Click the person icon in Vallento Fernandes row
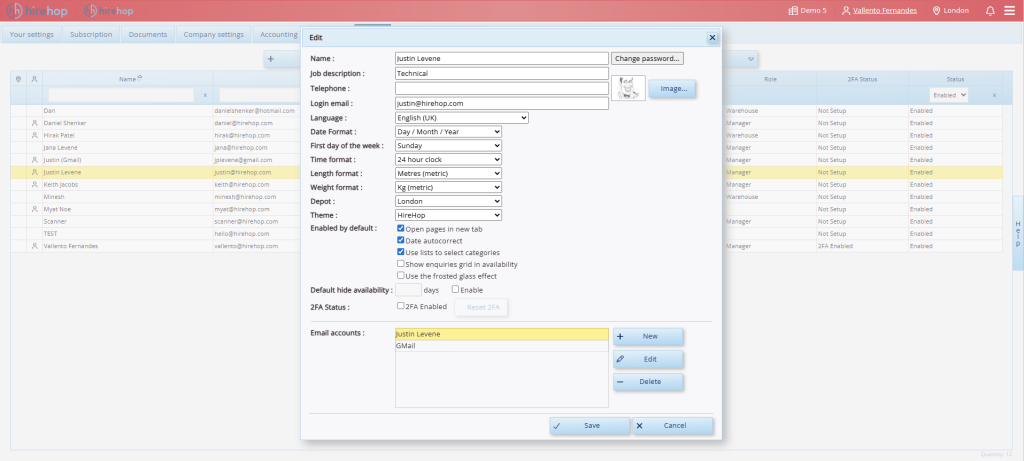1024x461 pixels. (x=35, y=246)
